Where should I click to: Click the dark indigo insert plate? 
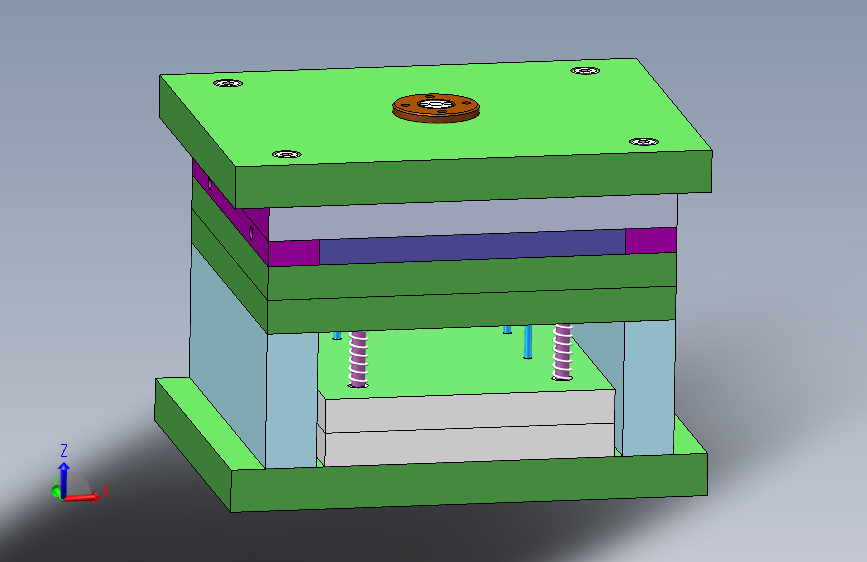point(472,247)
